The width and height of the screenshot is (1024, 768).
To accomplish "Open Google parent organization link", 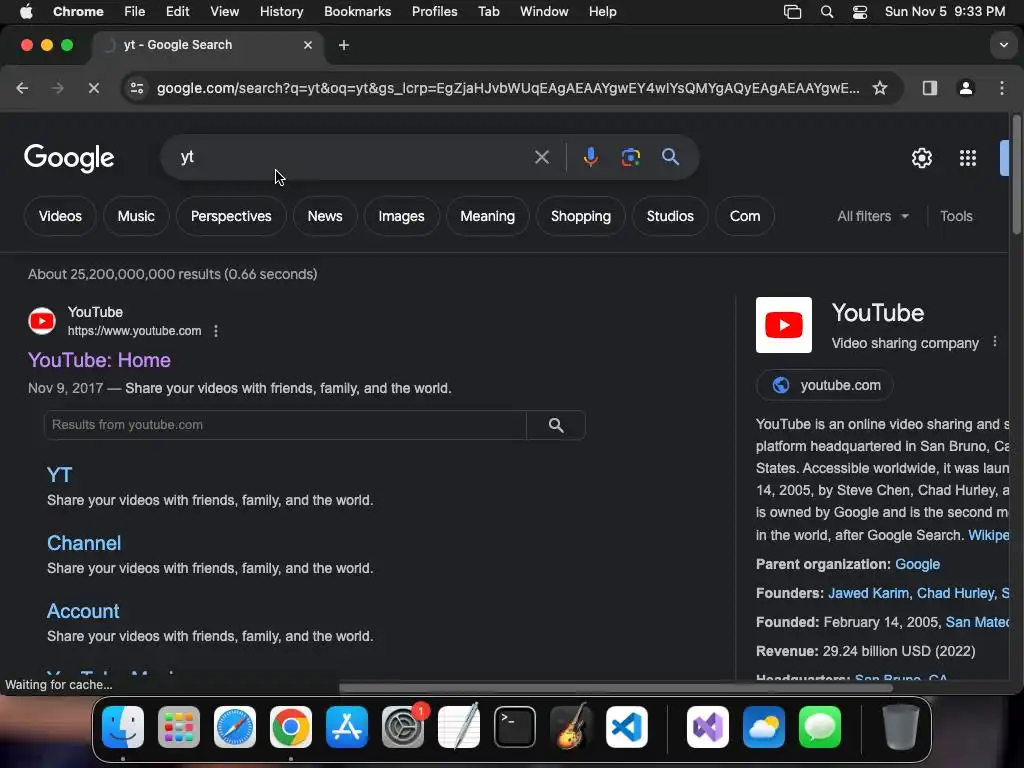I will pyautogui.click(x=917, y=564).
